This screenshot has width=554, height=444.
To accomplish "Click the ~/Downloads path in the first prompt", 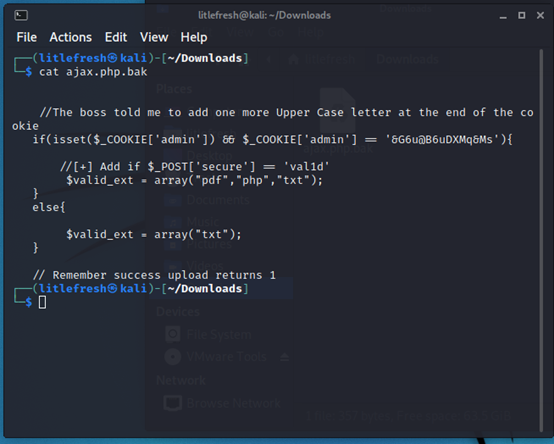I will click(x=205, y=58).
